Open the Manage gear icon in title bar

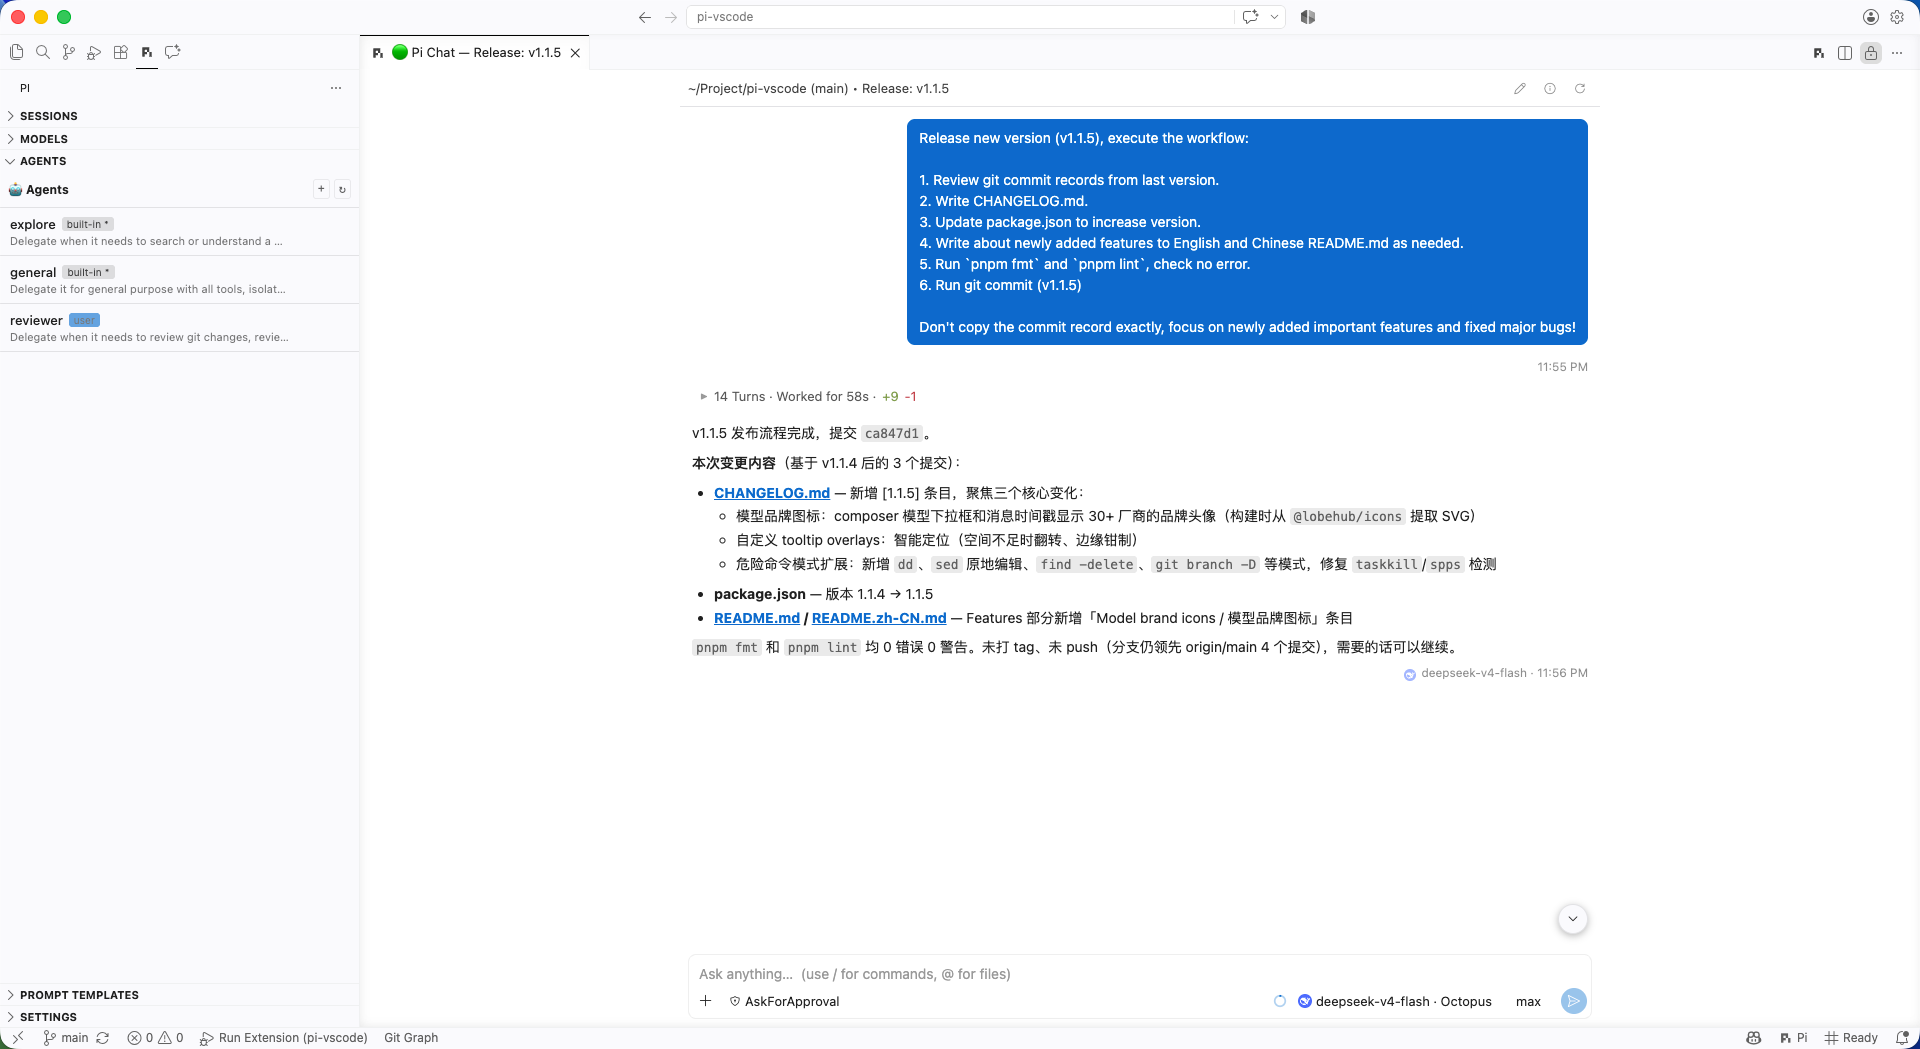(1897, 17)
